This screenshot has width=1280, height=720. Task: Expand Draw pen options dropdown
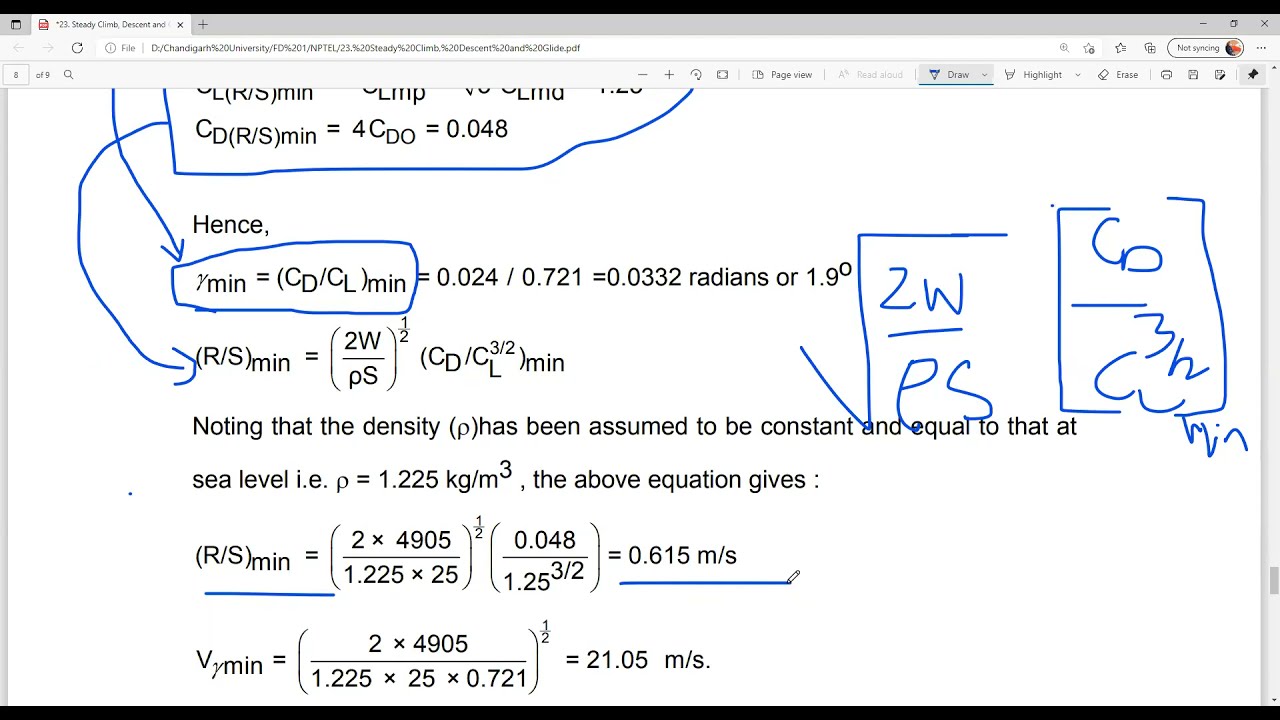(984, 75)
